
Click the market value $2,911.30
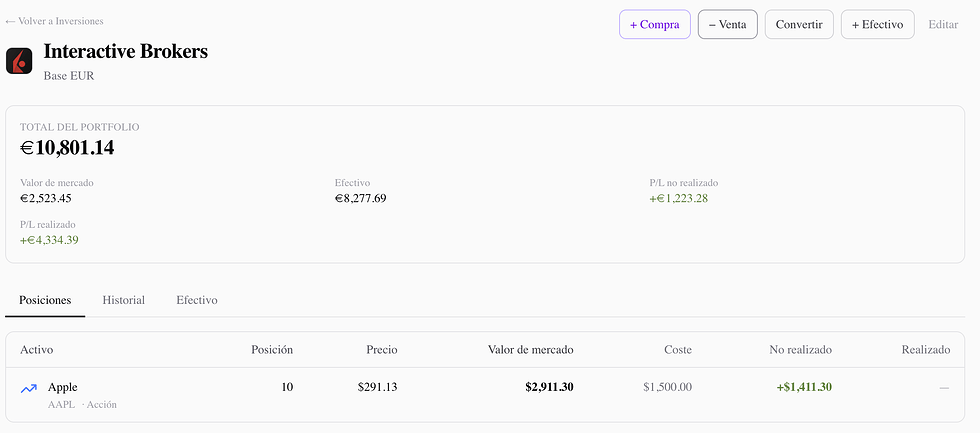tap(549, 387)
